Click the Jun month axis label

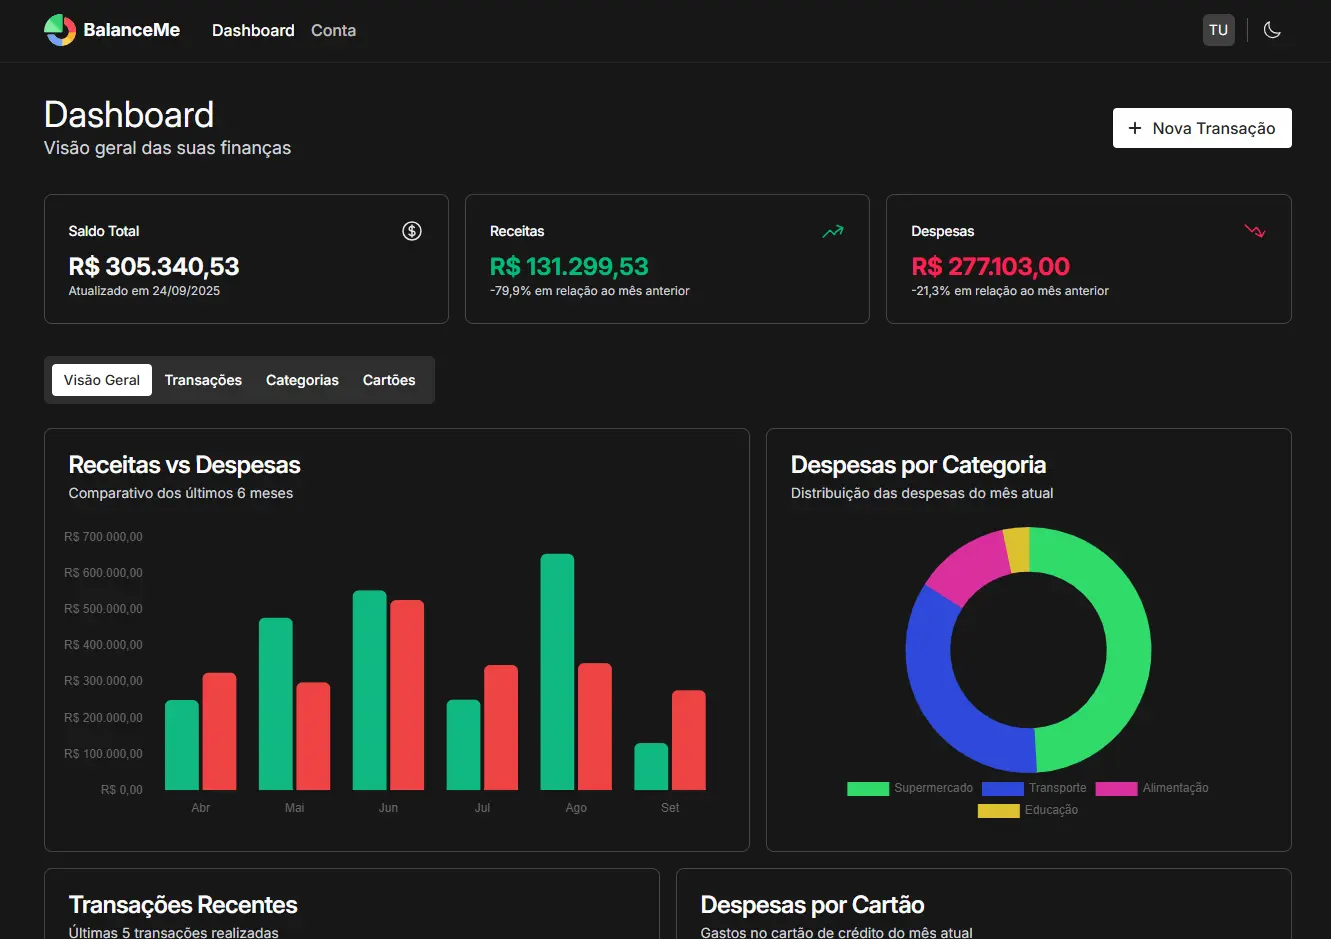388,808
